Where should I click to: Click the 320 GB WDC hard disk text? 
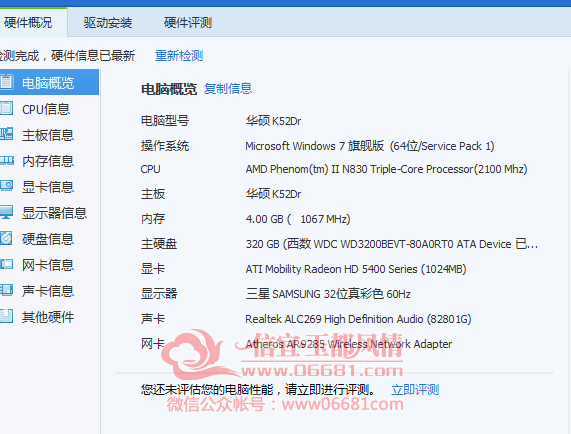tap(391, 244)
